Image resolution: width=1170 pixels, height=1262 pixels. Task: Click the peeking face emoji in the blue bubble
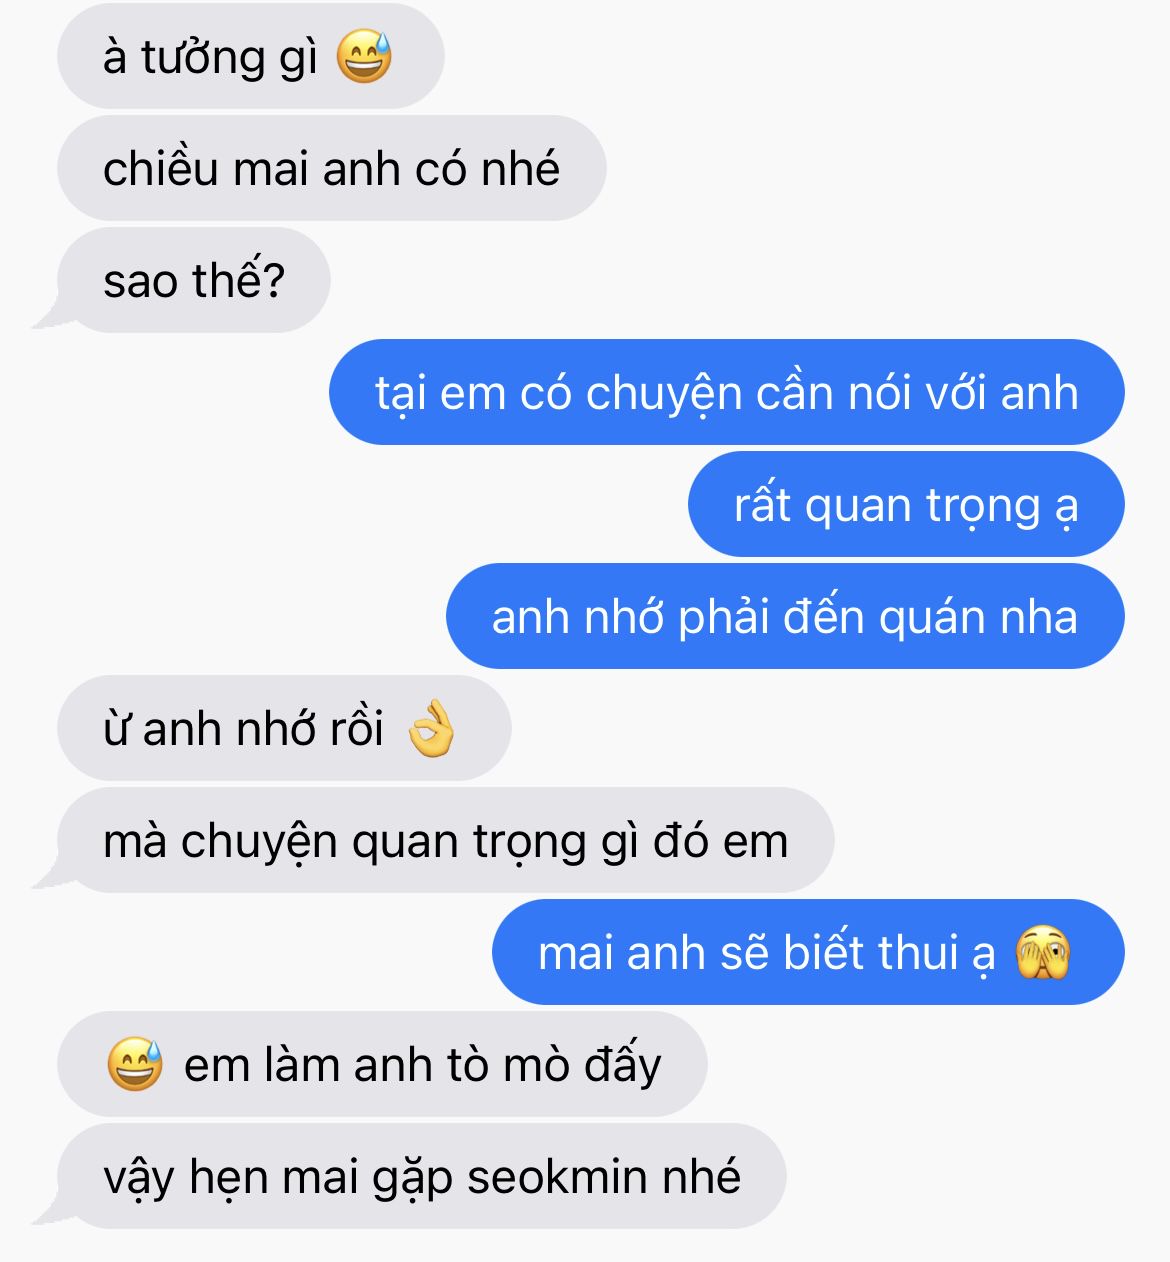(1043, 952)
